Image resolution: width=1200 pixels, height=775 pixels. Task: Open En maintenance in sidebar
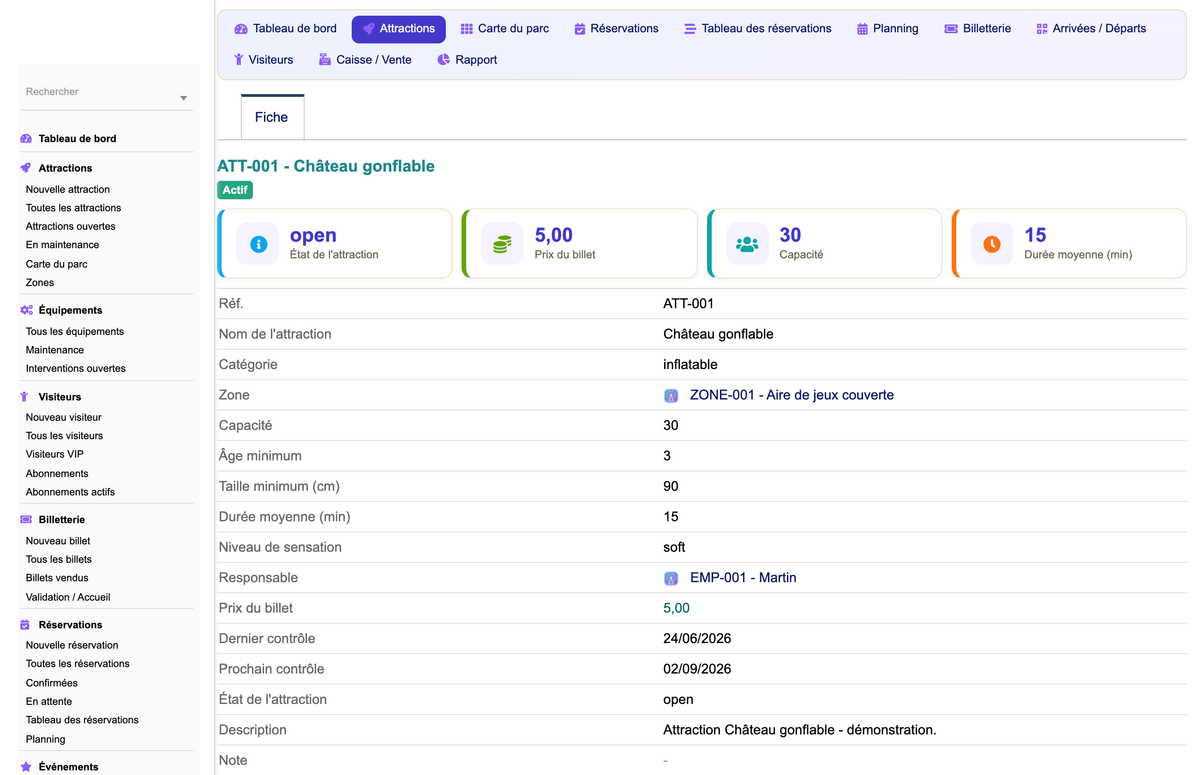(62, 245)
